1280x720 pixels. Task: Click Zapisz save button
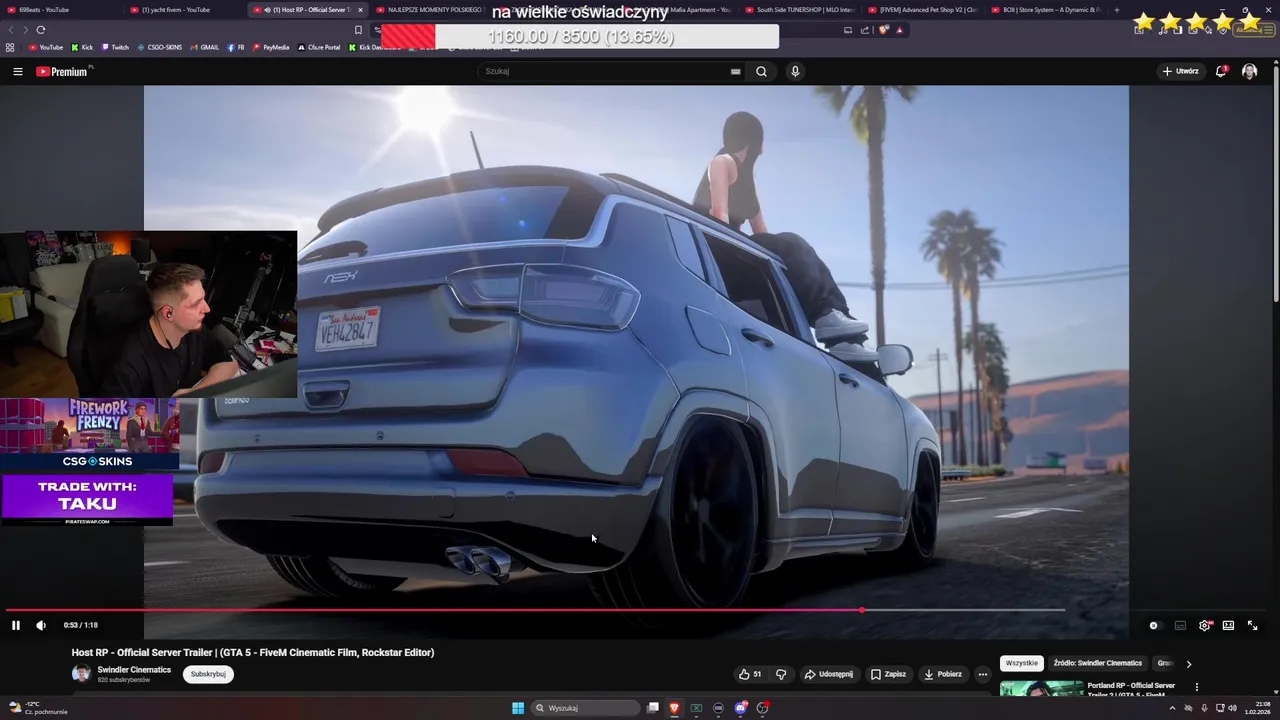pyautogui.click(x=888, y=674)
